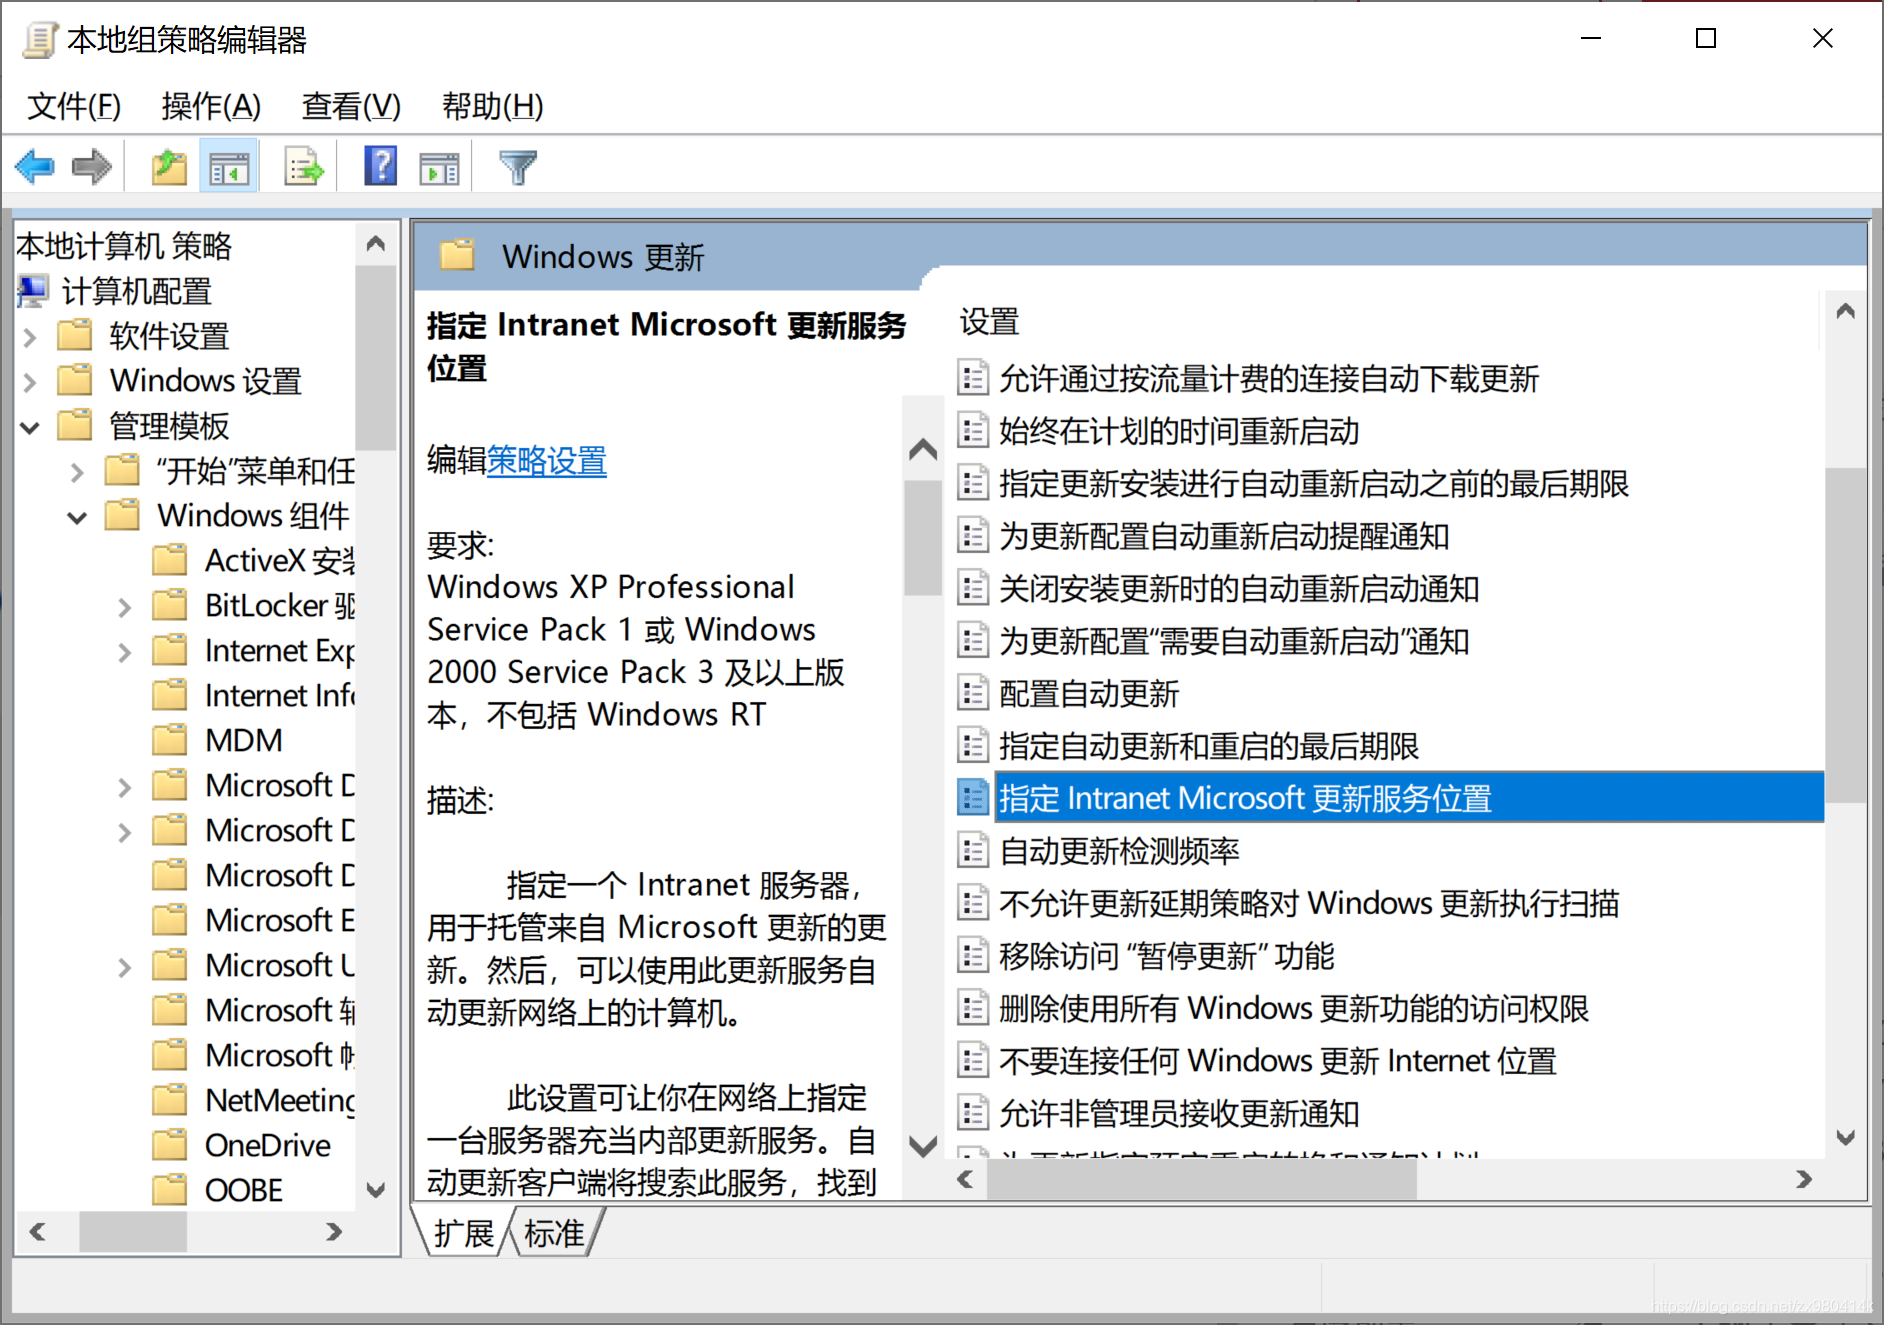Viewport: 1884px width, 1325px height.
Task: Click the folder icon of OOBE
Action: 170,1189
